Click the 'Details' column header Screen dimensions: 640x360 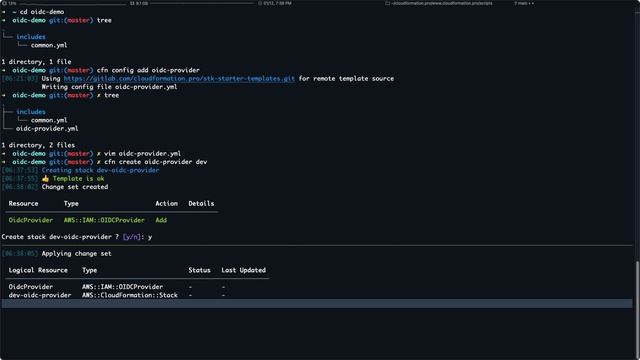[201, 203]
